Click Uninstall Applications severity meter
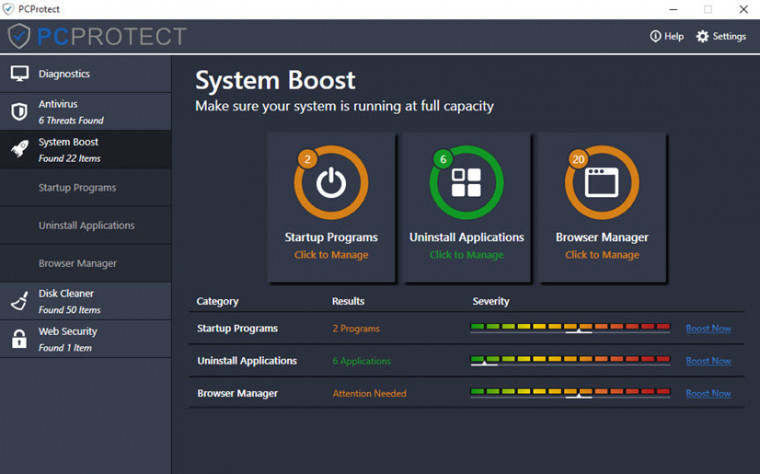 pyautogui.click(x=570, y=361)
